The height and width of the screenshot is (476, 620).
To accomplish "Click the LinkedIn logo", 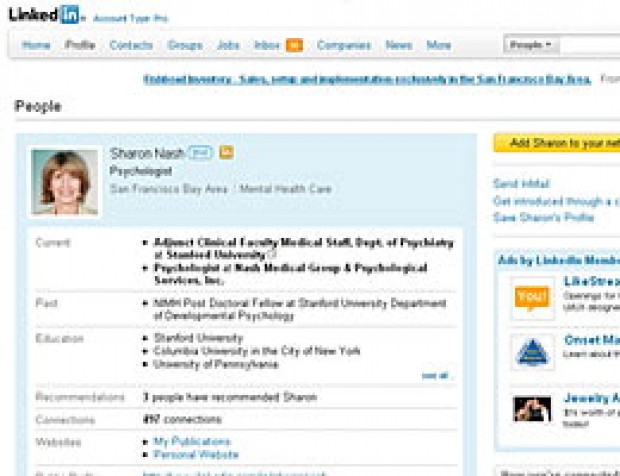I will (x=44, y=15).
